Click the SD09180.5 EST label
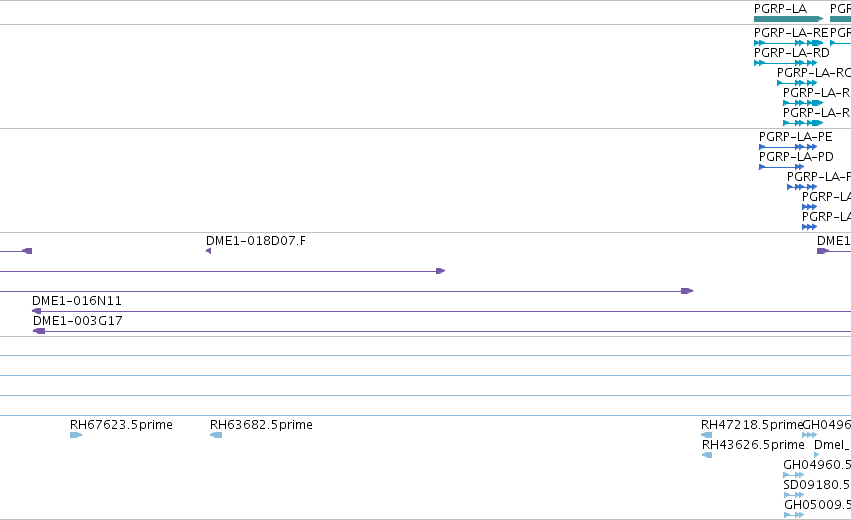 tap(817, 485)
